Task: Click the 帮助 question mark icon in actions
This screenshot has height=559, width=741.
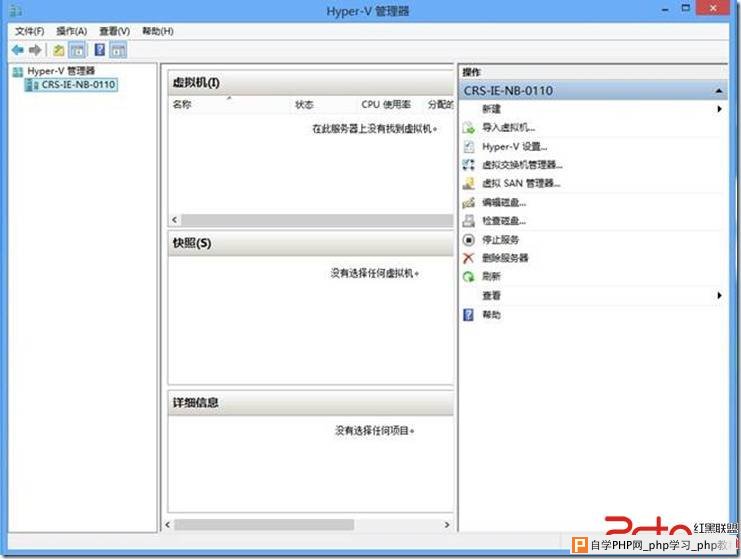Action: (468, 315)
